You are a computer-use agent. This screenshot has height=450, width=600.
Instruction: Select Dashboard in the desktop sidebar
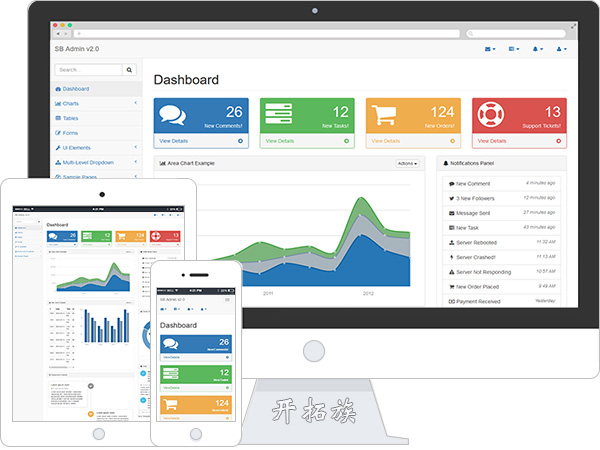pyautogui.click(x=96, y=89)
